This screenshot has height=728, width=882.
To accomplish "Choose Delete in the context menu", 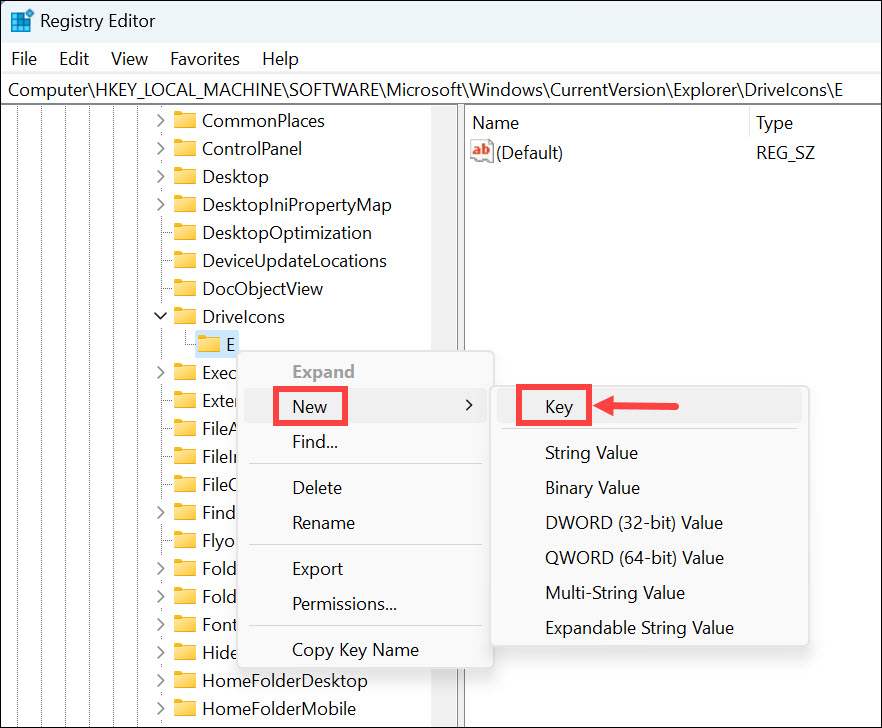I will point(365,488).
